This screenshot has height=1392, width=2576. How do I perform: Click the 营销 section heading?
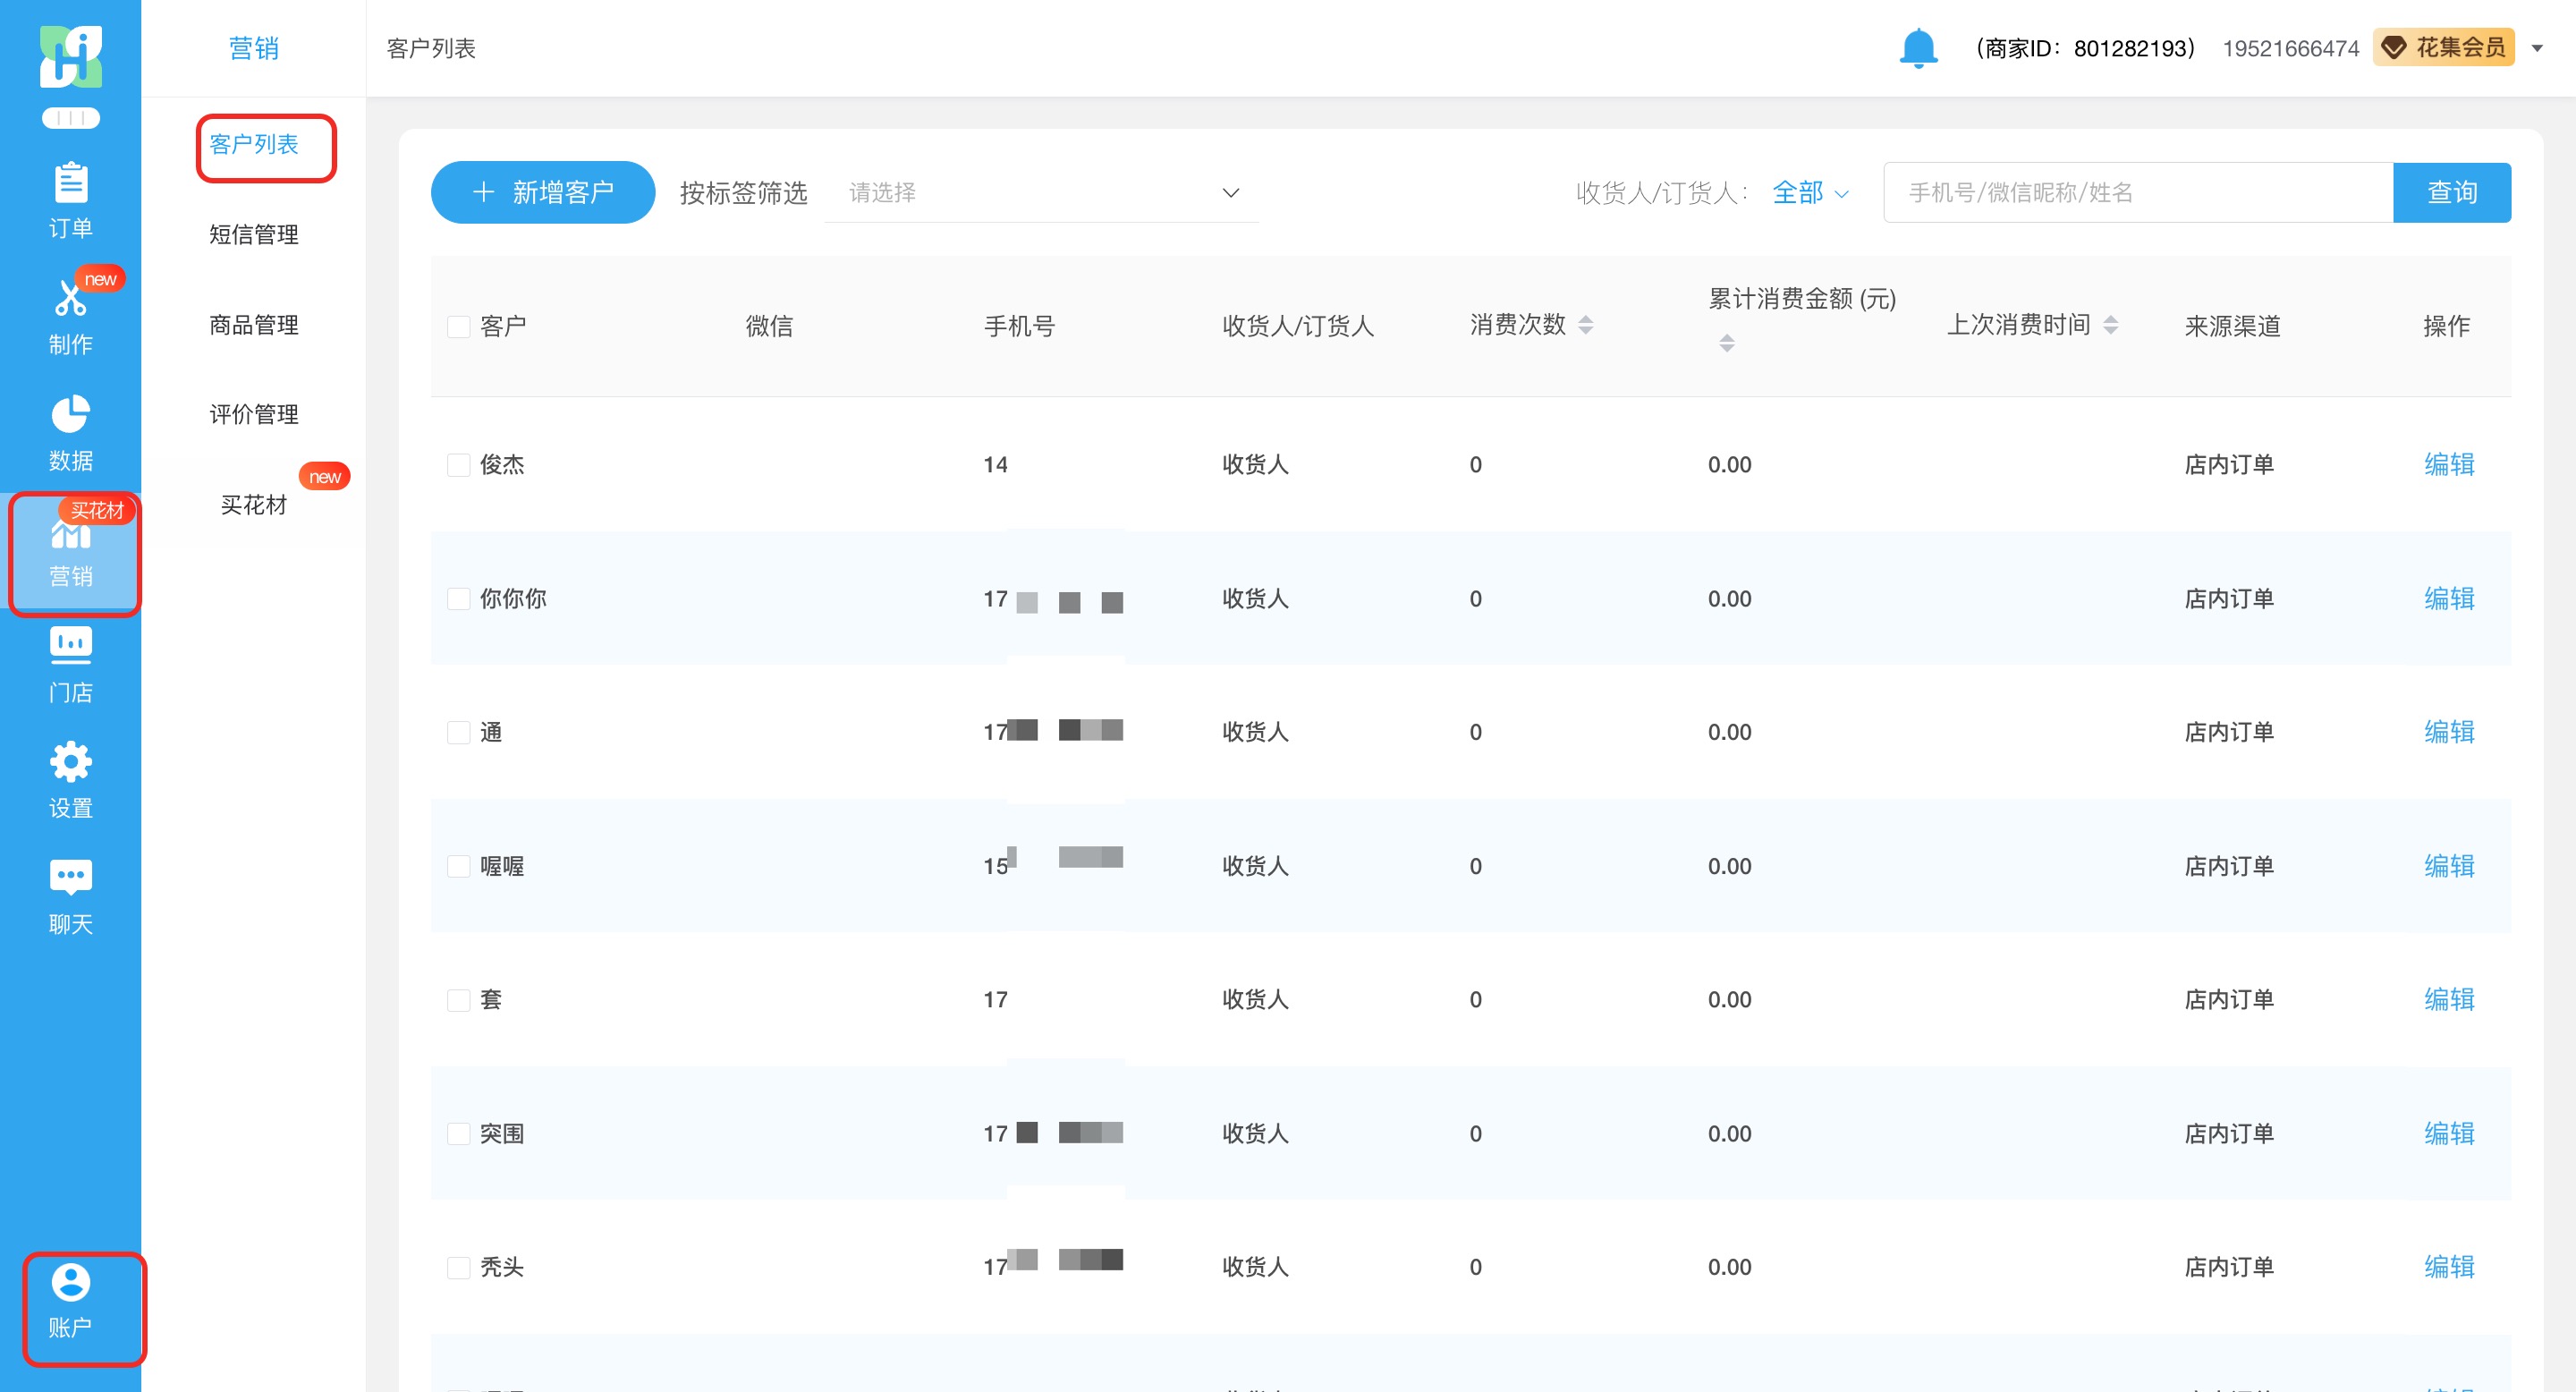254,48
